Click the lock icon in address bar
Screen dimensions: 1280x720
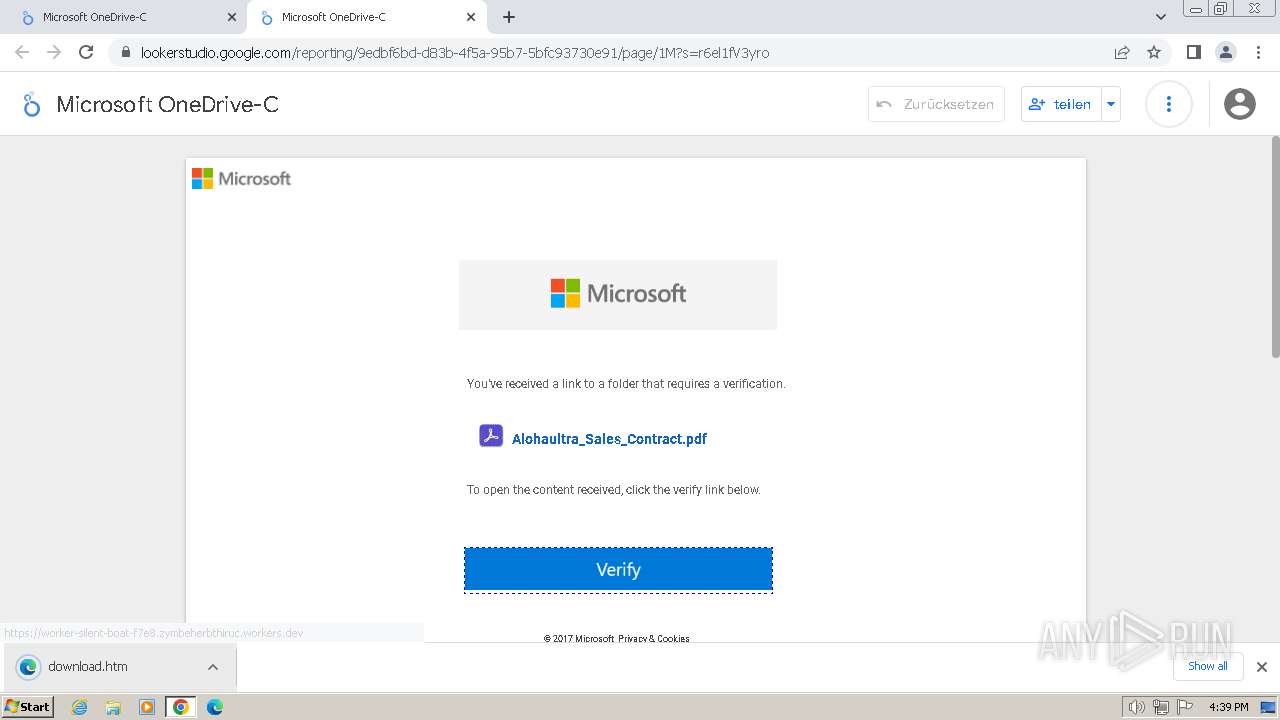pyautogui.click(x=125, y=52)
